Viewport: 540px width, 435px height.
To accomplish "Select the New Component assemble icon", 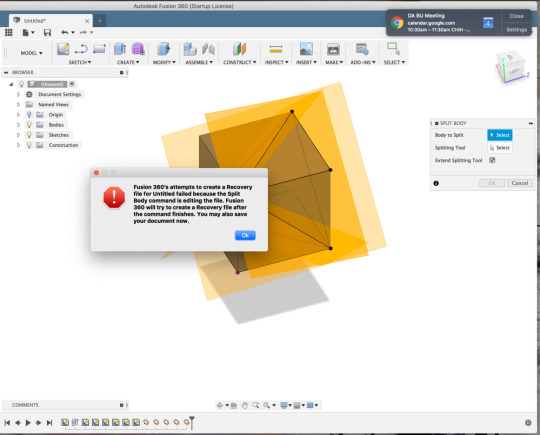I will (x=190, y=49).
